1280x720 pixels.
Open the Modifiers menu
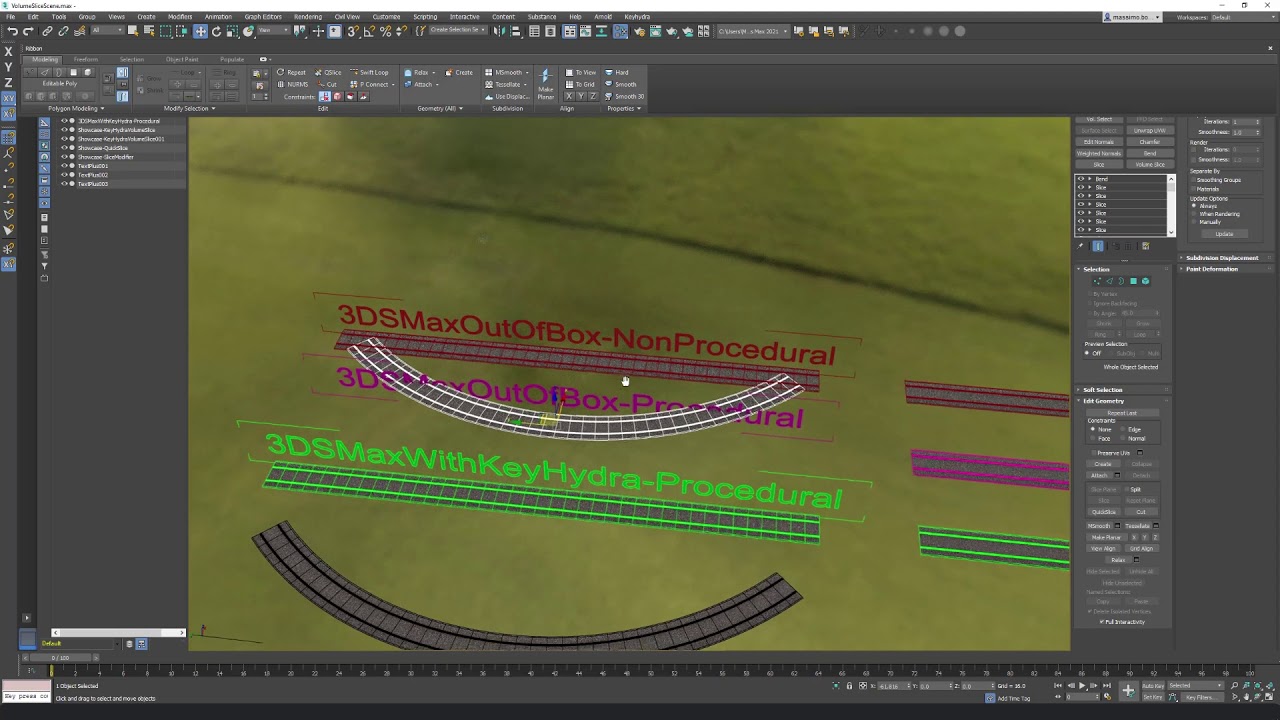tap(180, 17)
